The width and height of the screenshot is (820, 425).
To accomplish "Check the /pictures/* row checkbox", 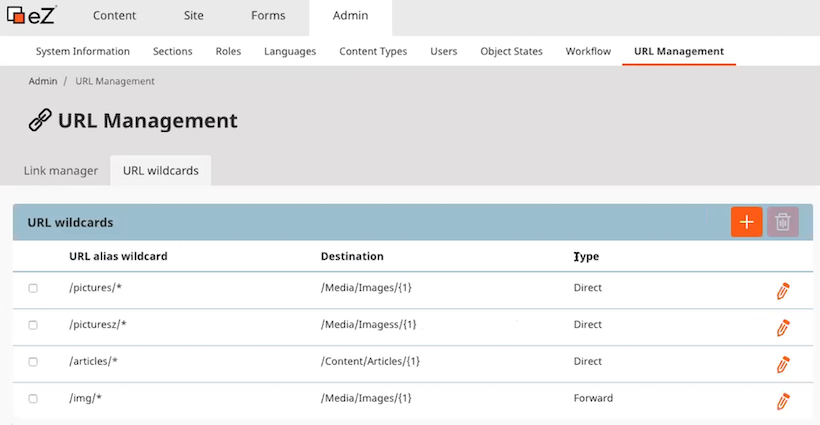I will click(x=33, y=288).
